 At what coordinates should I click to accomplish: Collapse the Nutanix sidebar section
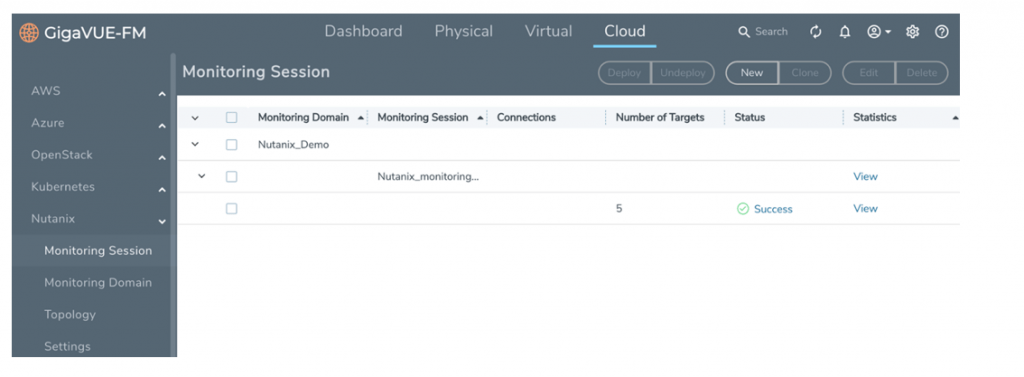click(x=162, y=221)
